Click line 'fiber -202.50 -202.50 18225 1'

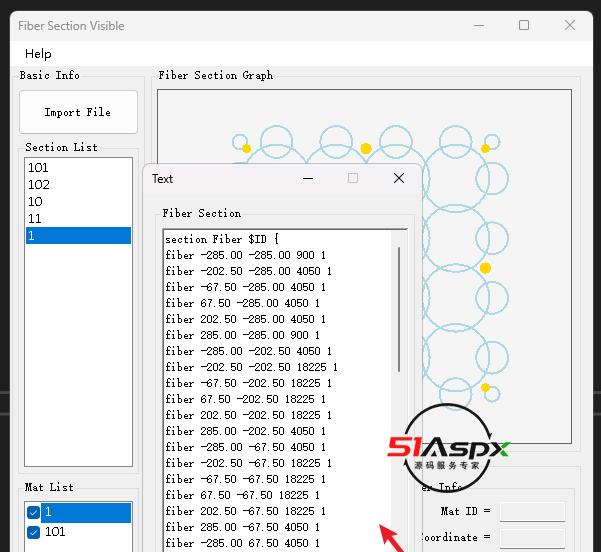pyautogui.click(x=251, y=367)
